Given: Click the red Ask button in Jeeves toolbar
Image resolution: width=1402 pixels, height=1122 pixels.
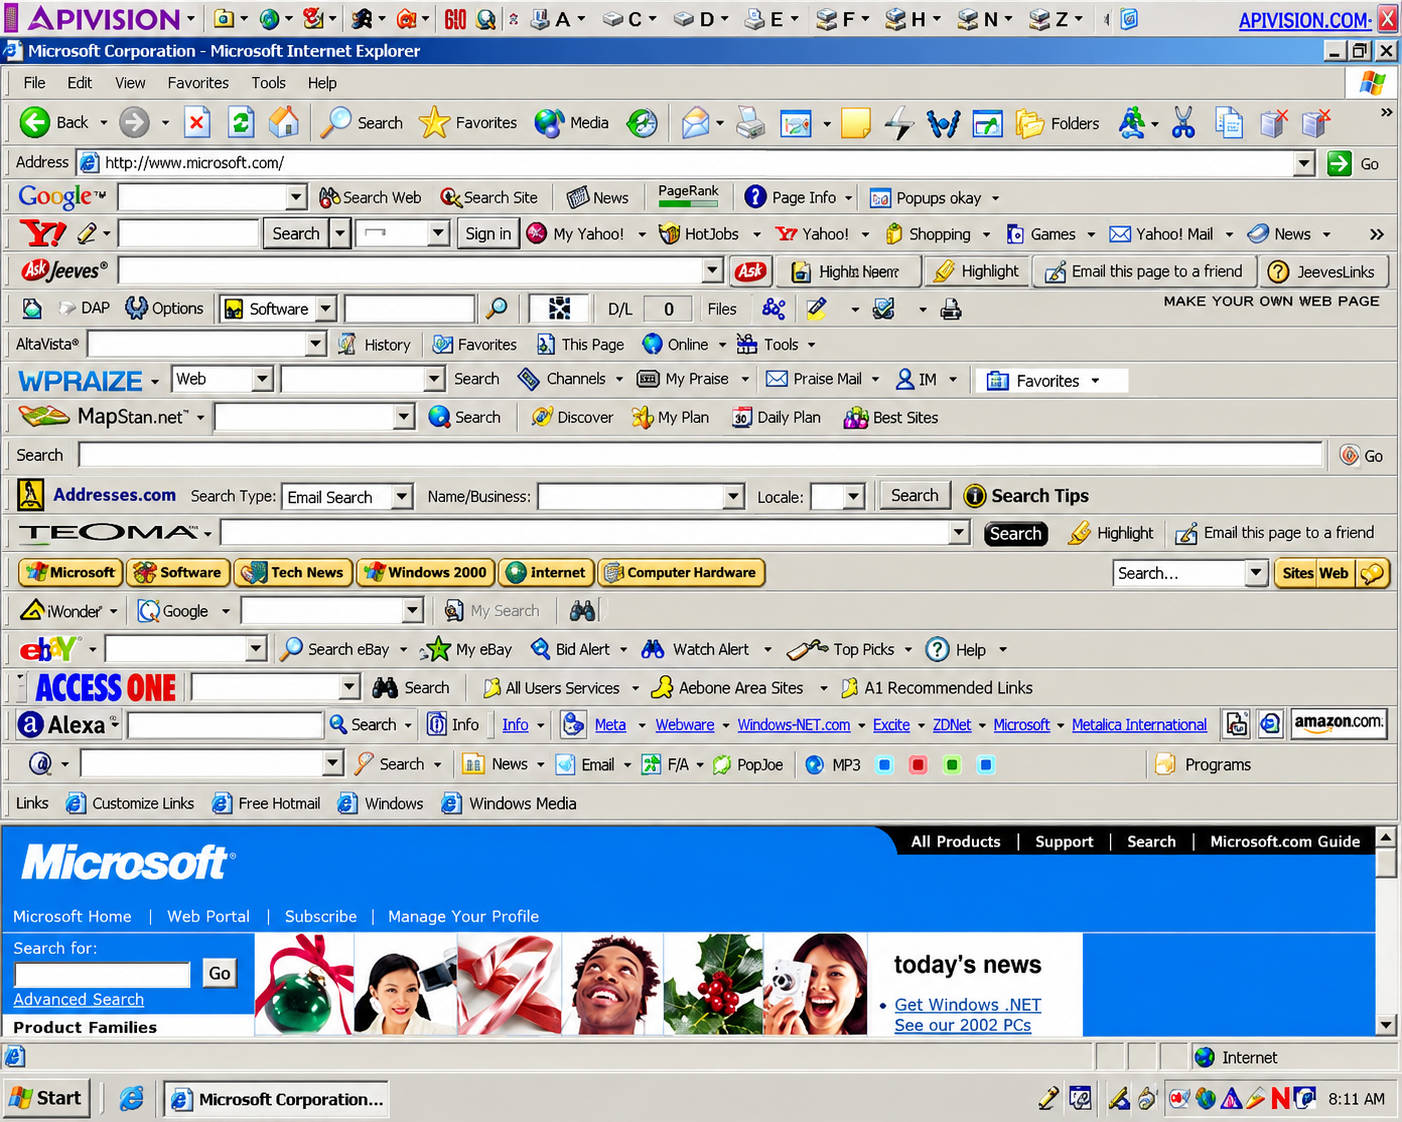Looking at the screenshot, I should click(750, 271).
